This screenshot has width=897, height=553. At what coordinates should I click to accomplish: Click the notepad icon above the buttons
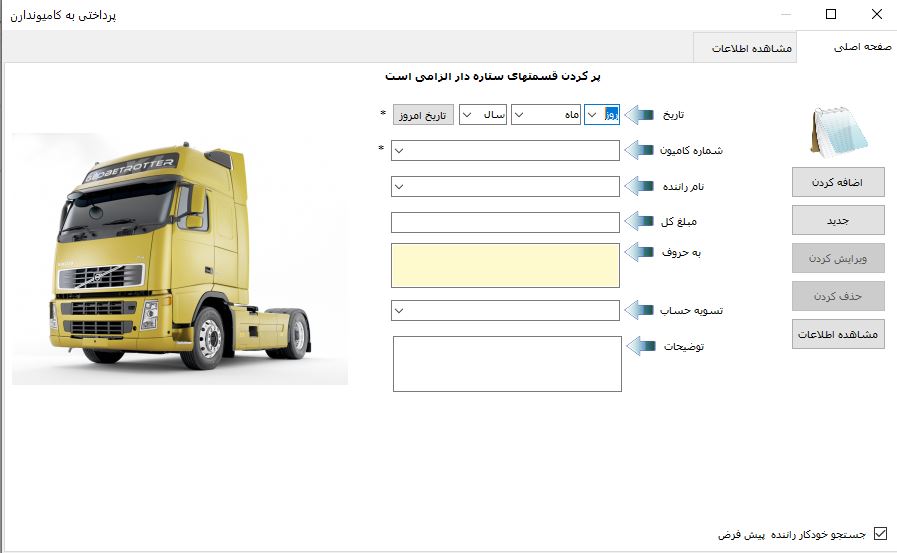tap(837, 130)
